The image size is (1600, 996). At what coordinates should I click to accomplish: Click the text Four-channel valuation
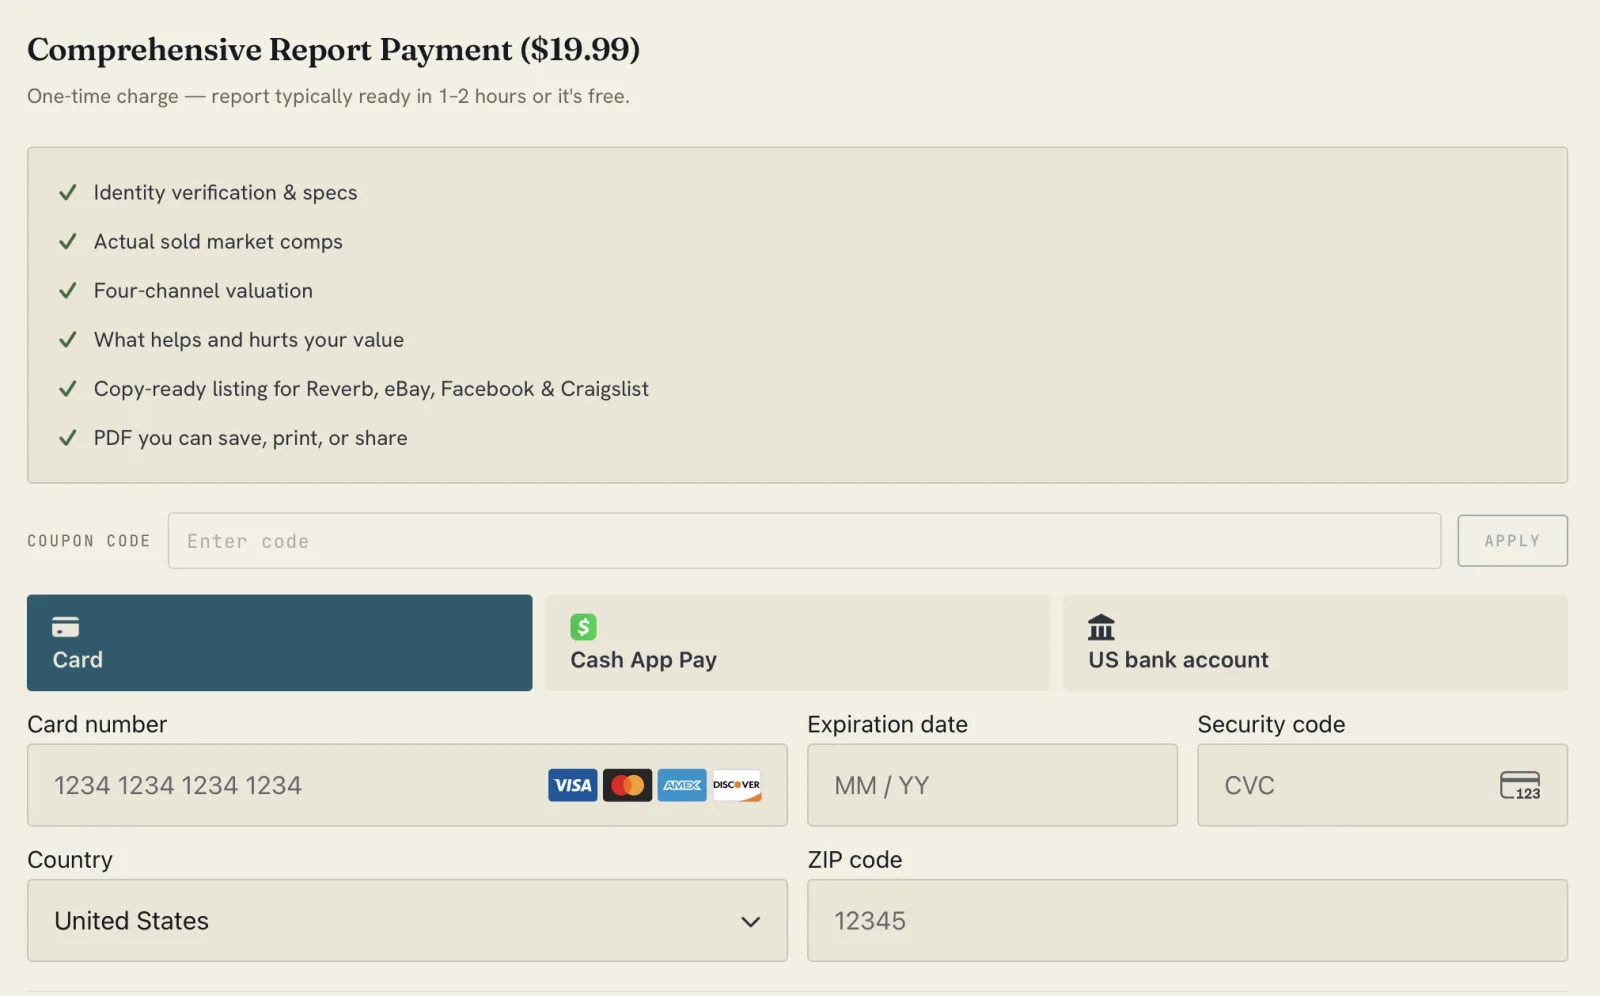[203, 290]
